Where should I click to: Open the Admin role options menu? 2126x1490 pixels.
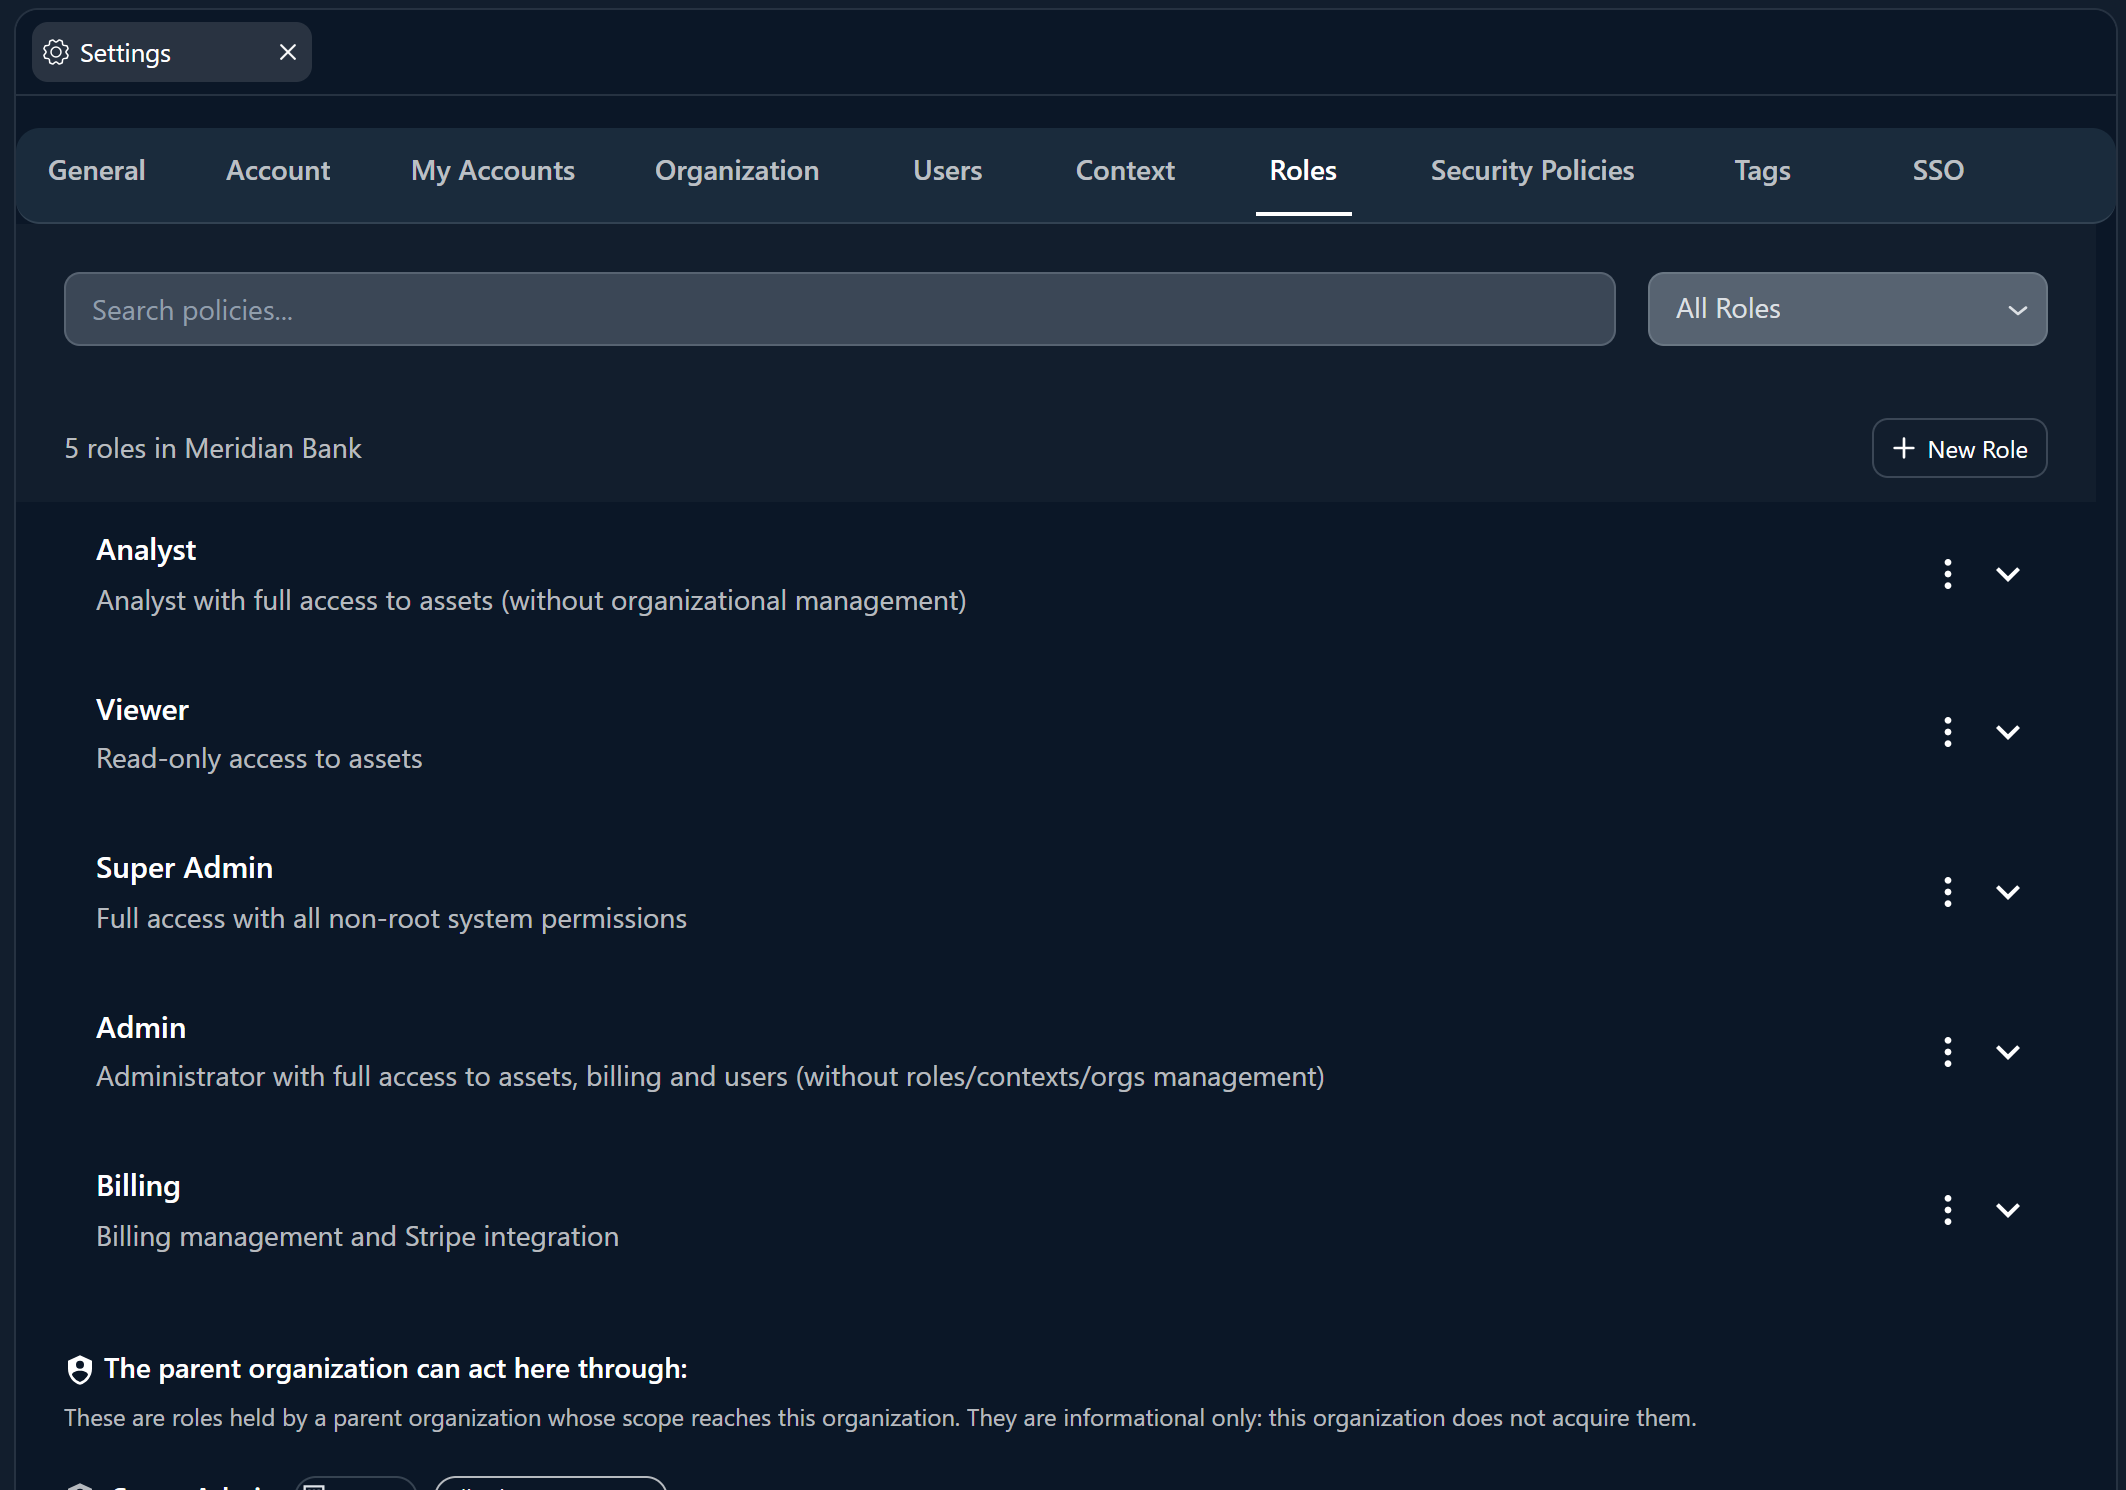[1947, 1052]
